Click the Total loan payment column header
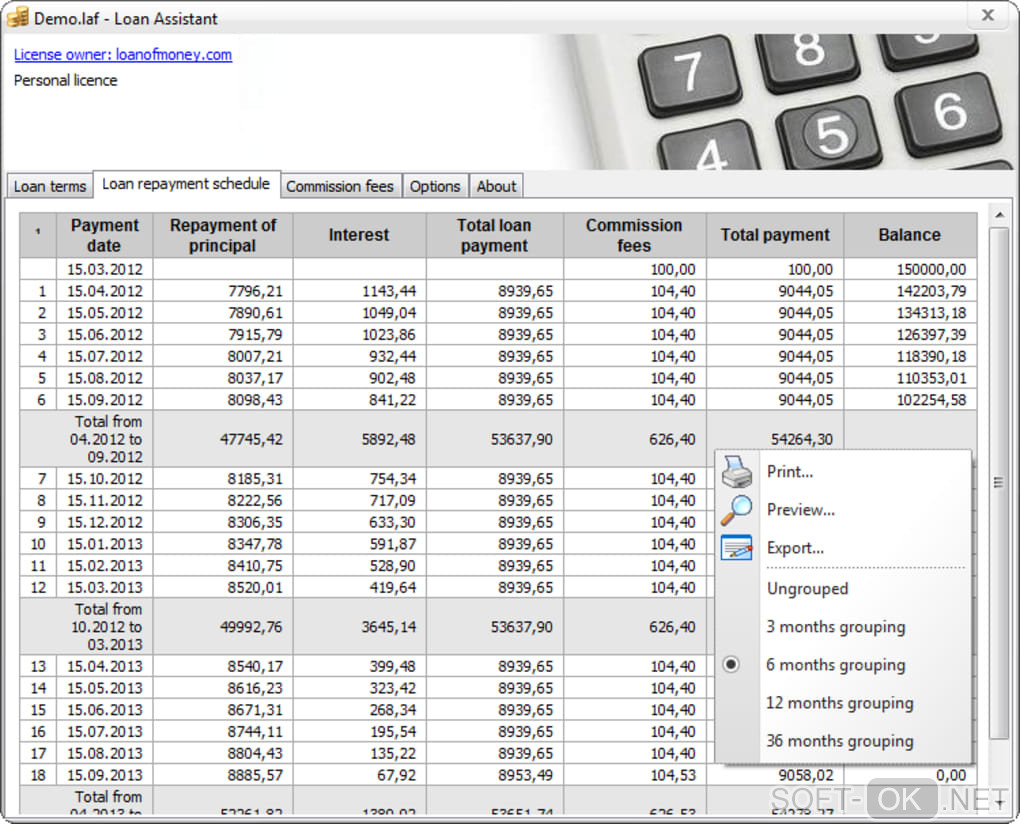 494,235
